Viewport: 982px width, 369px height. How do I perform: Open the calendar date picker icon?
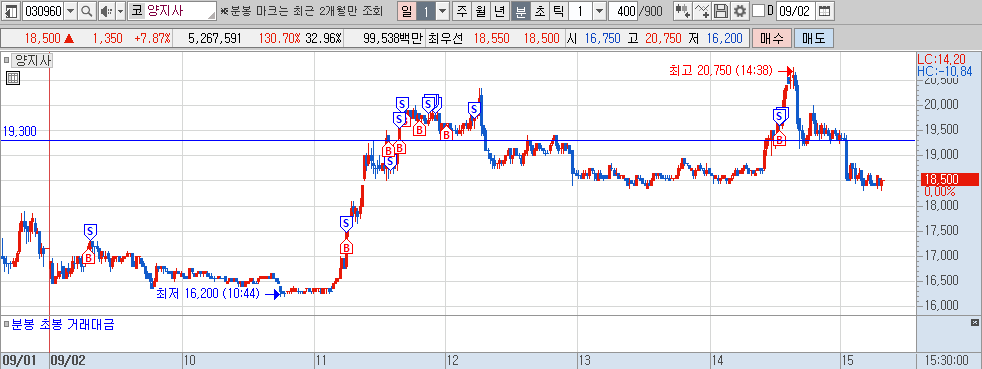tap(825, 11)
